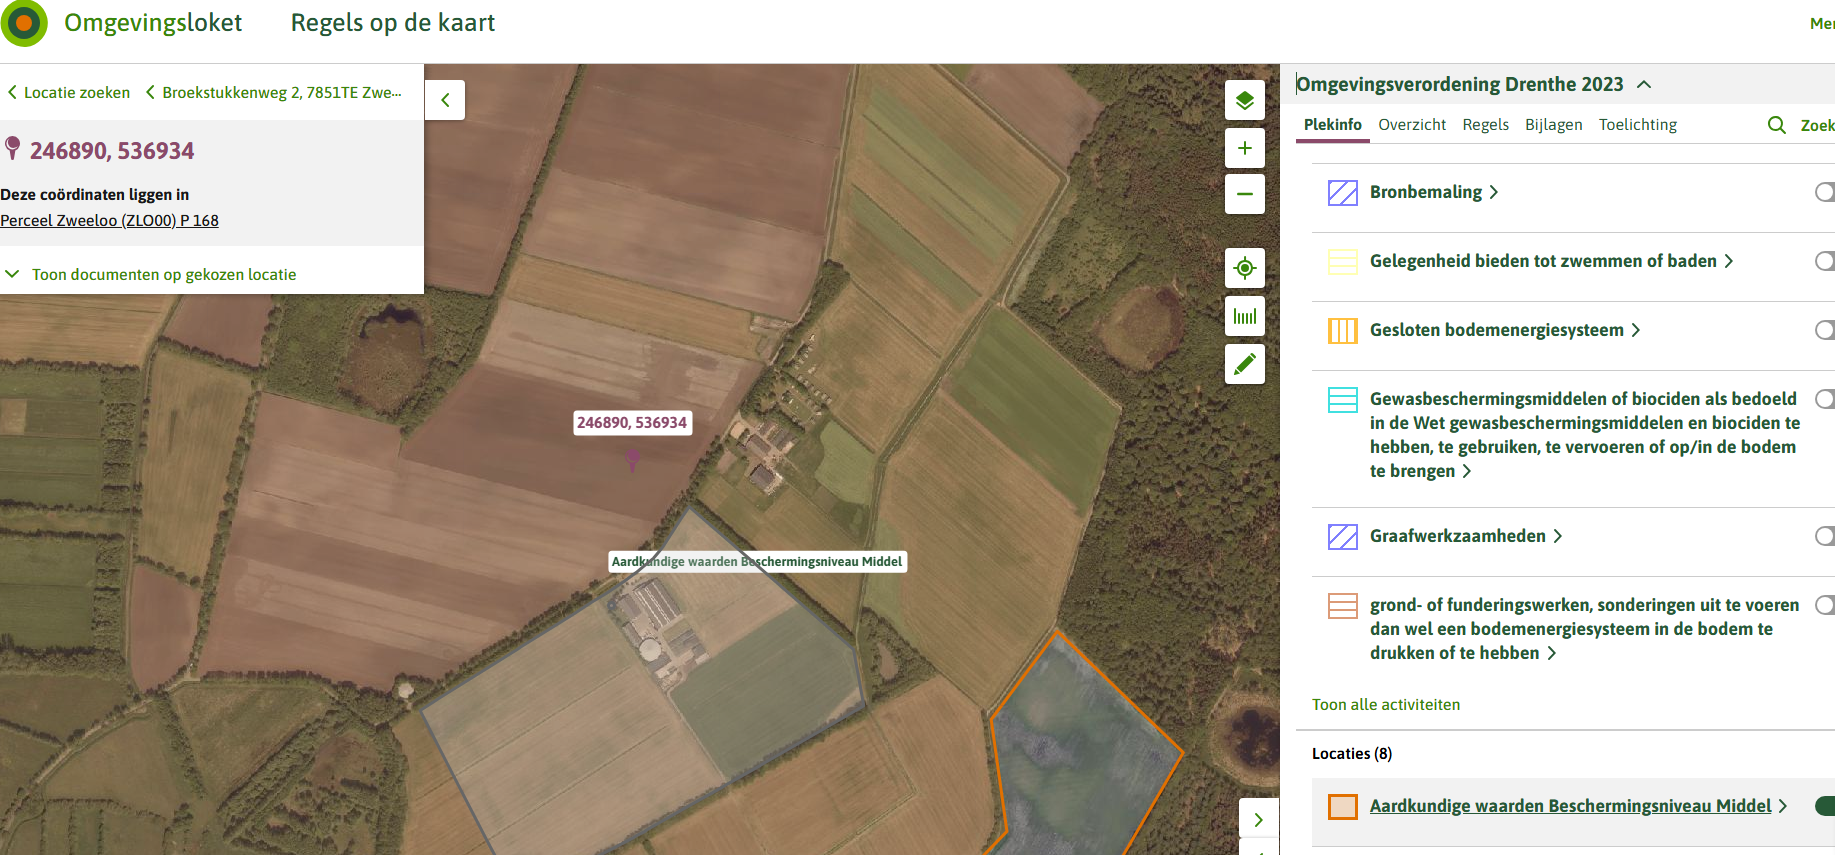Toggle grond- of funderingswerken layer

1825,605
